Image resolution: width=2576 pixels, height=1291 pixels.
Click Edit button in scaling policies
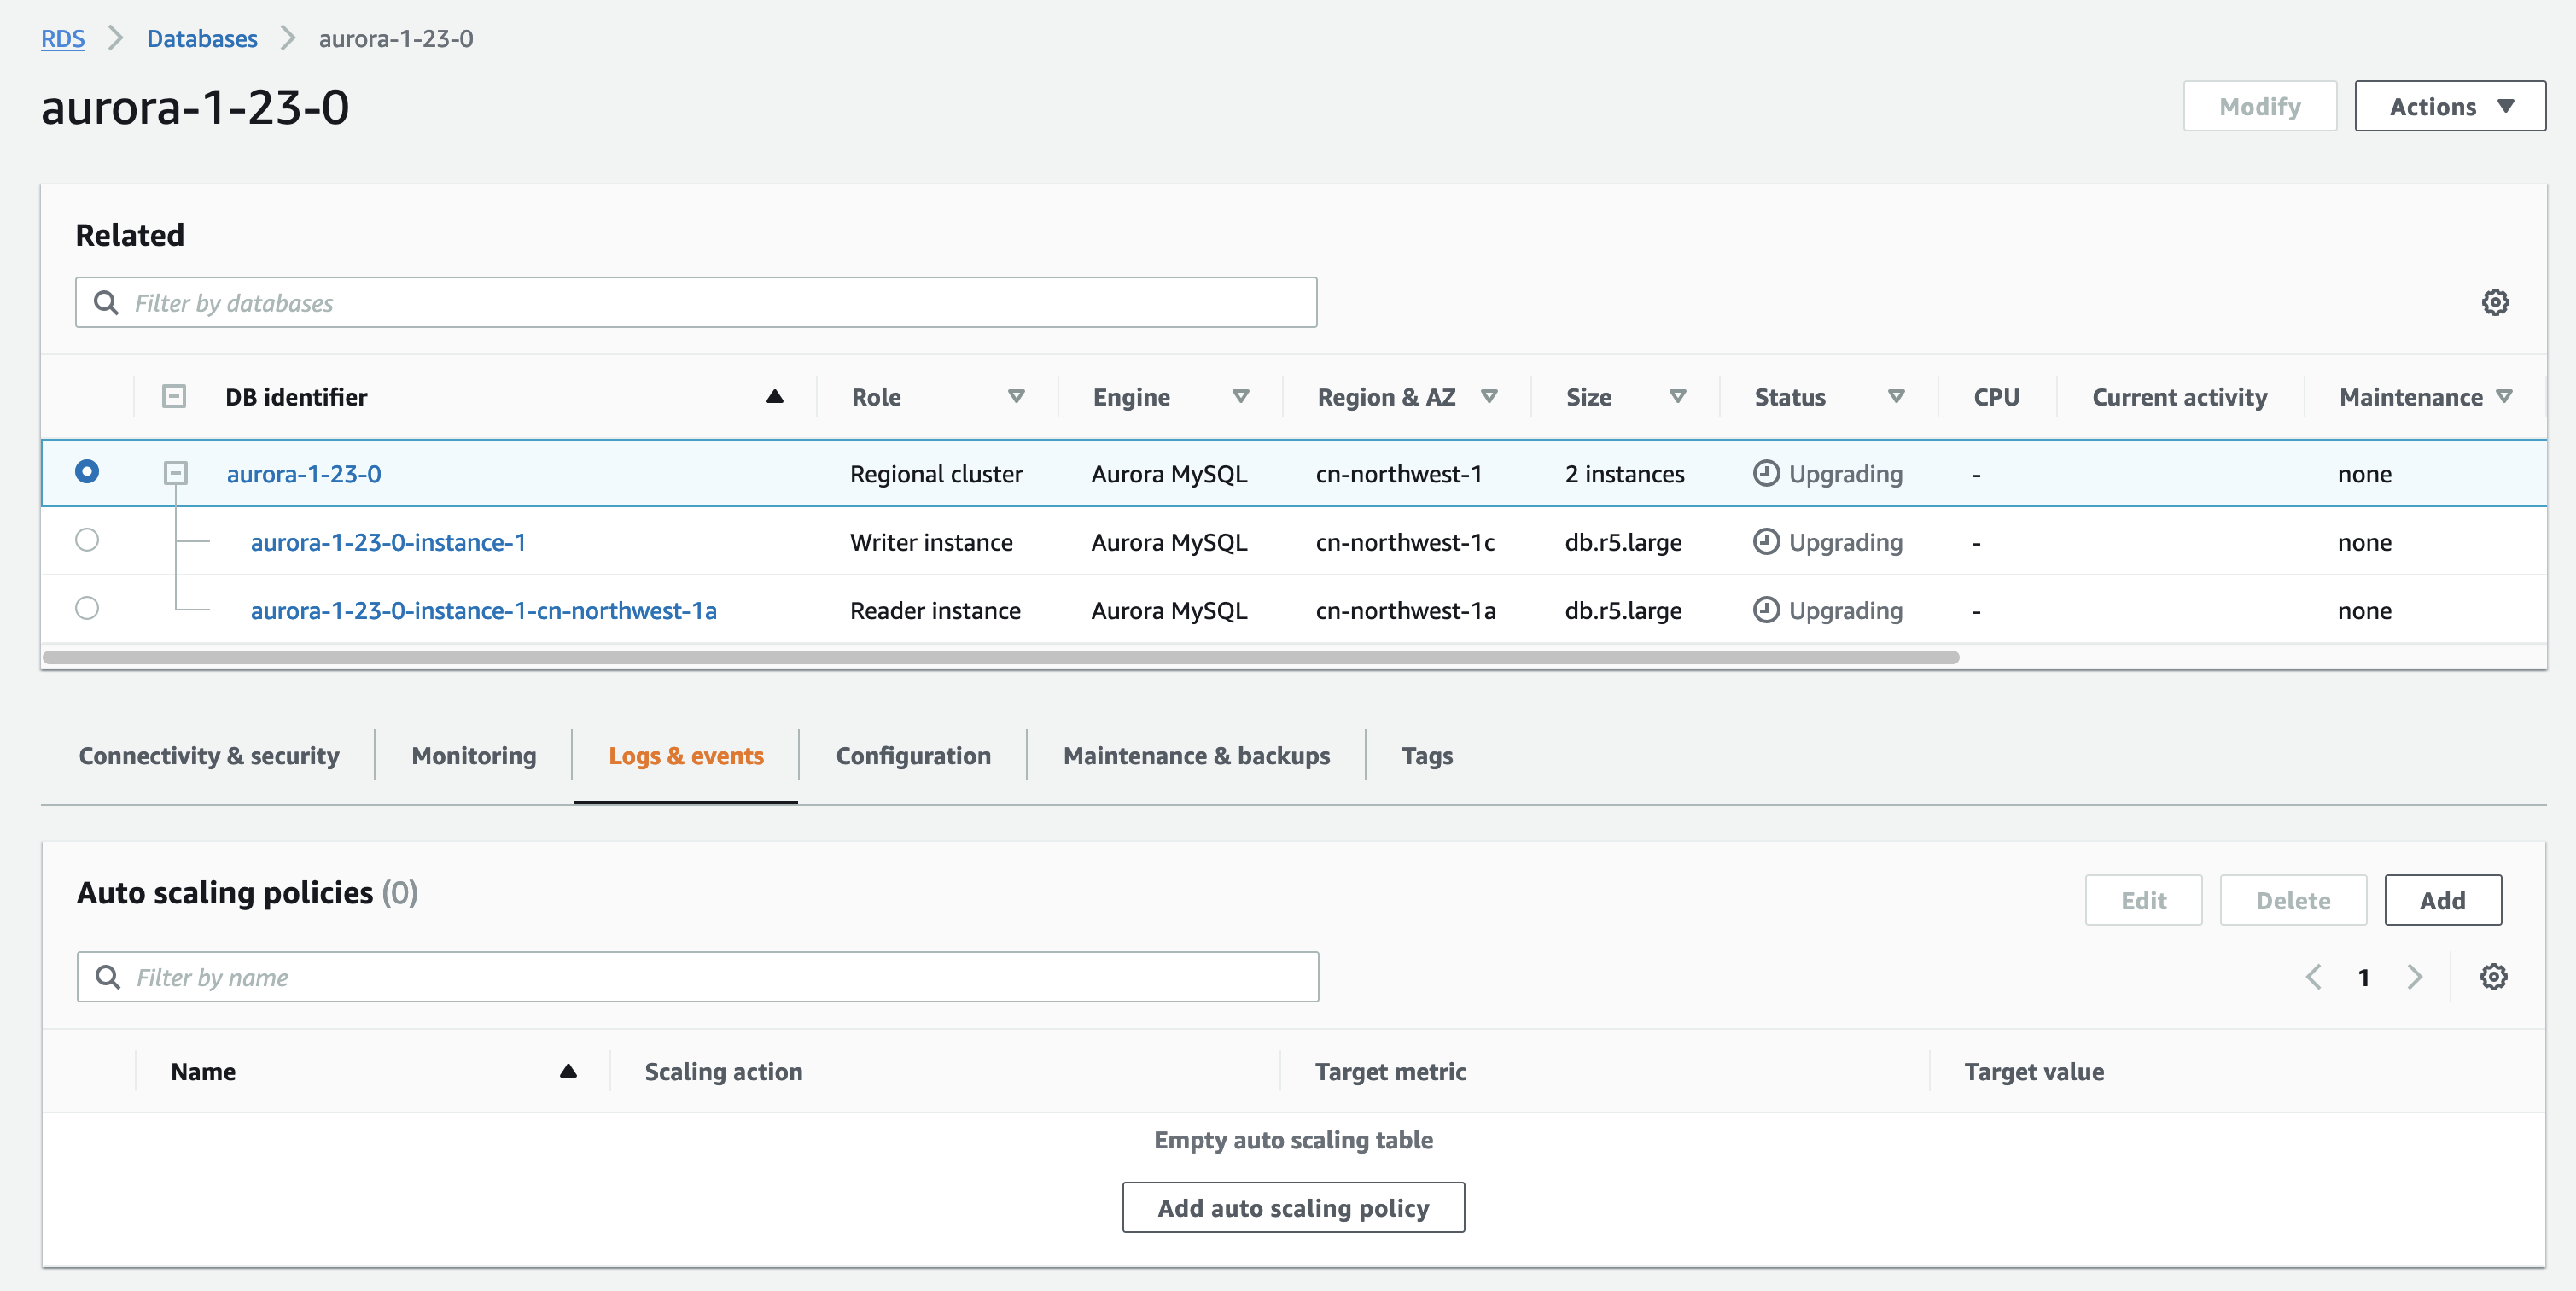(x=2143, y=900)
